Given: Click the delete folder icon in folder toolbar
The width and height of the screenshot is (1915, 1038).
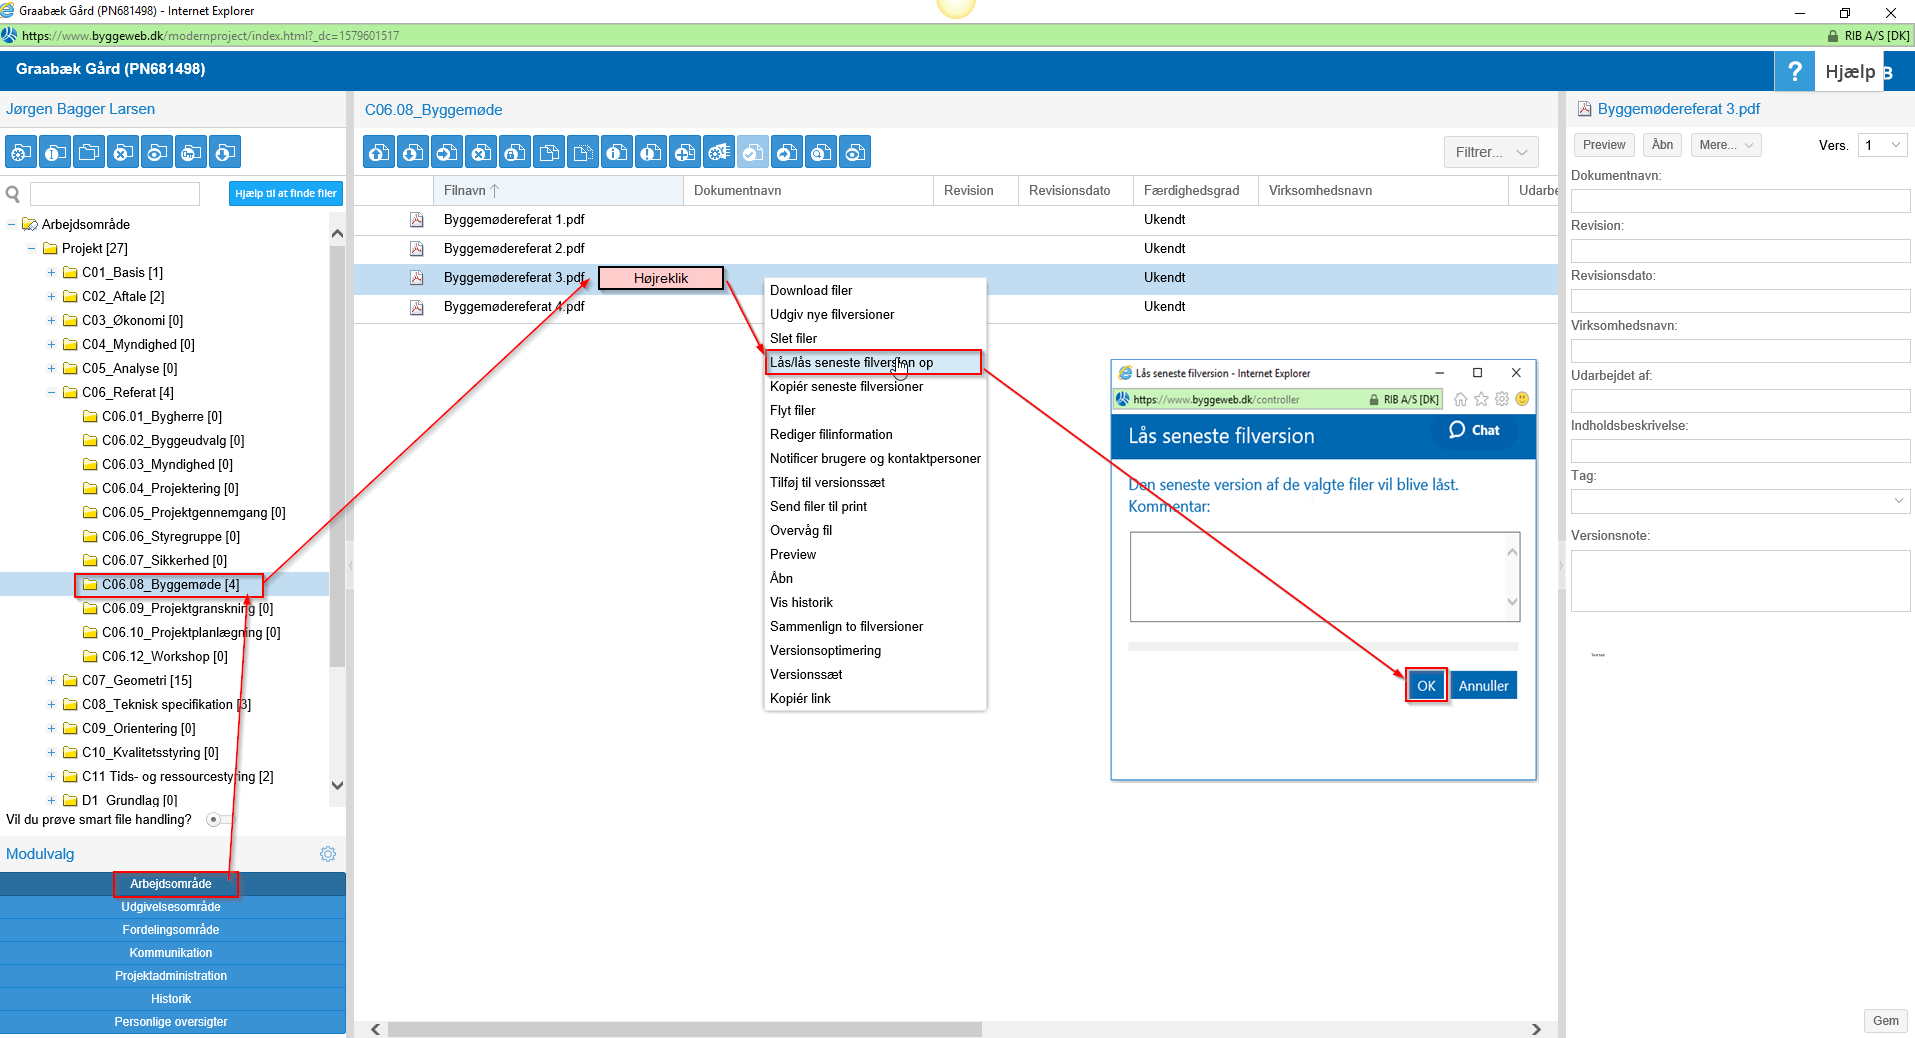Looking at the screenshot, I should pos(123,152).
